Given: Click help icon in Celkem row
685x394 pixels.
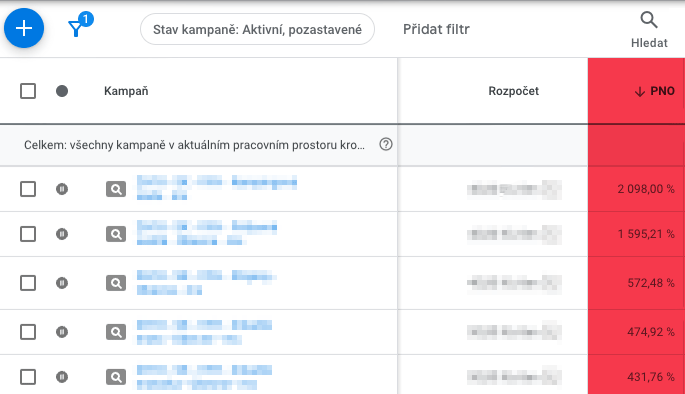Looking at the screenshot, I should click(x=386, y=144).
